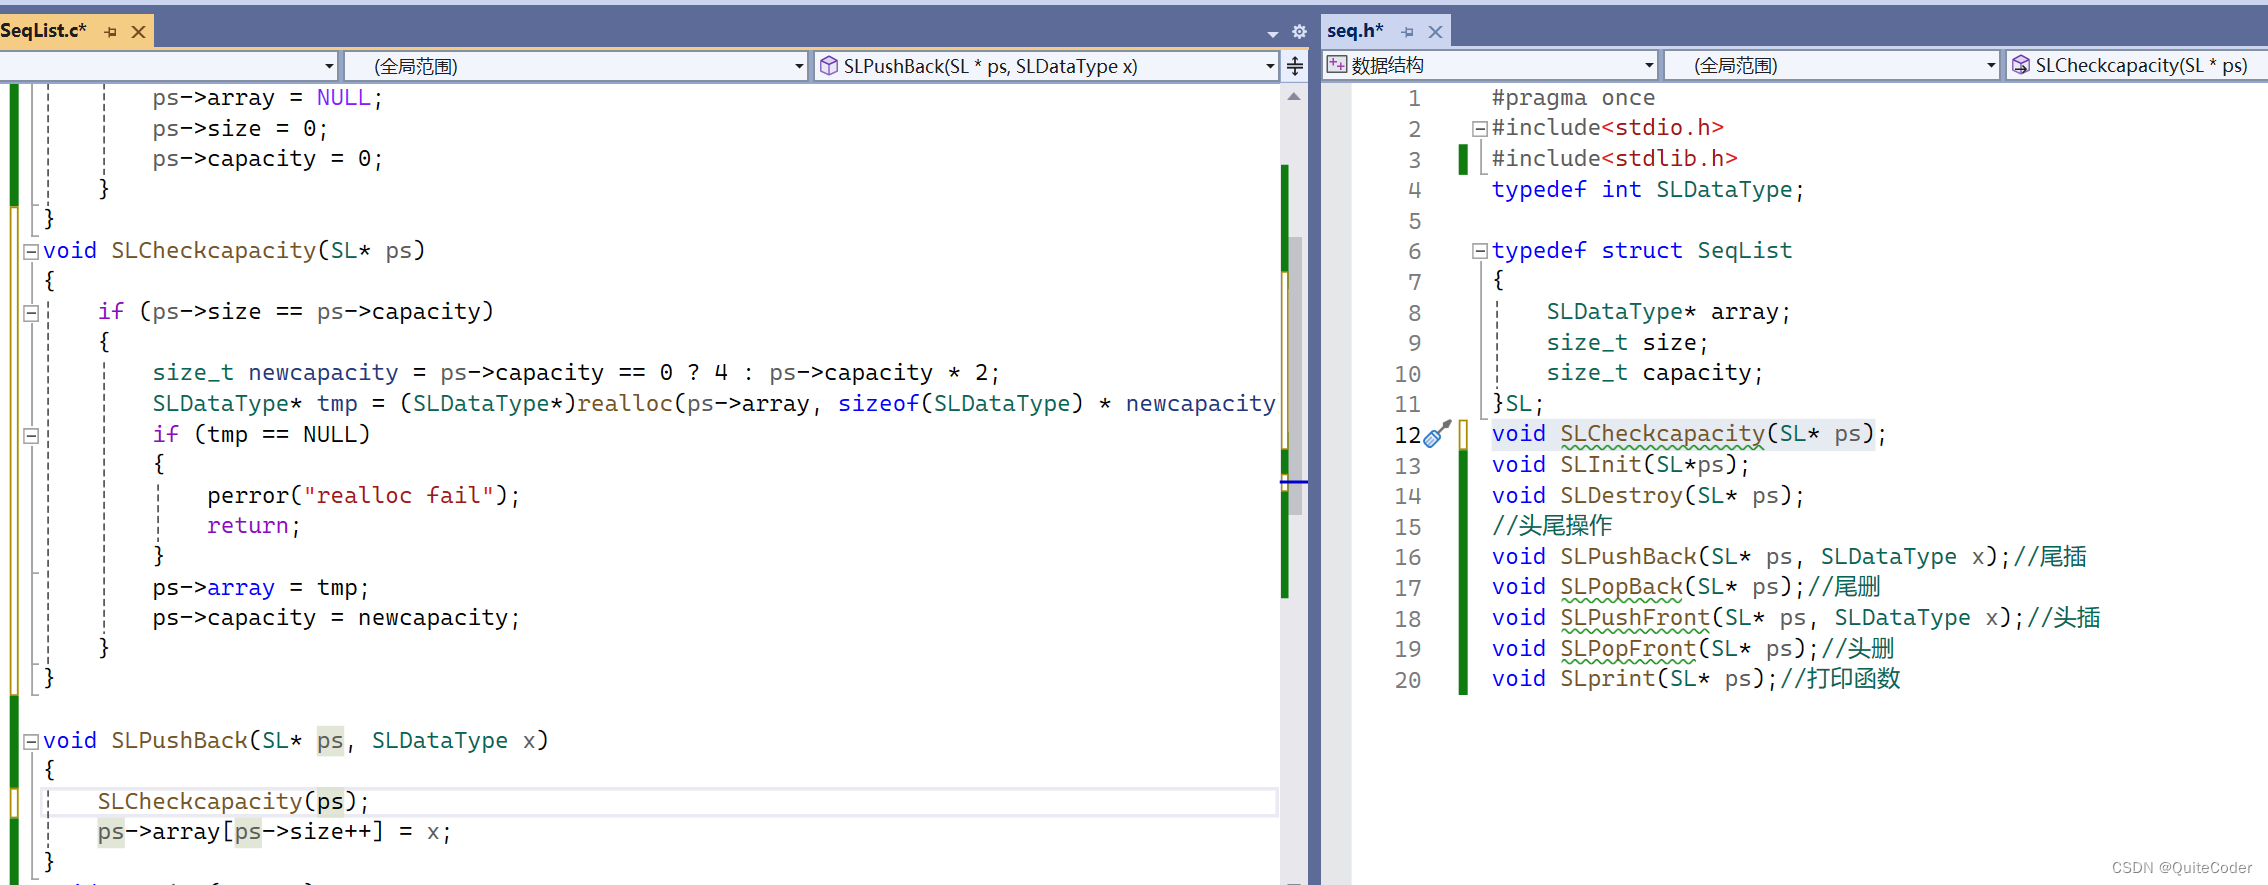The image size is (2268, 885).
Task: Click the //头尾操作 comment
Action: 1552,526
